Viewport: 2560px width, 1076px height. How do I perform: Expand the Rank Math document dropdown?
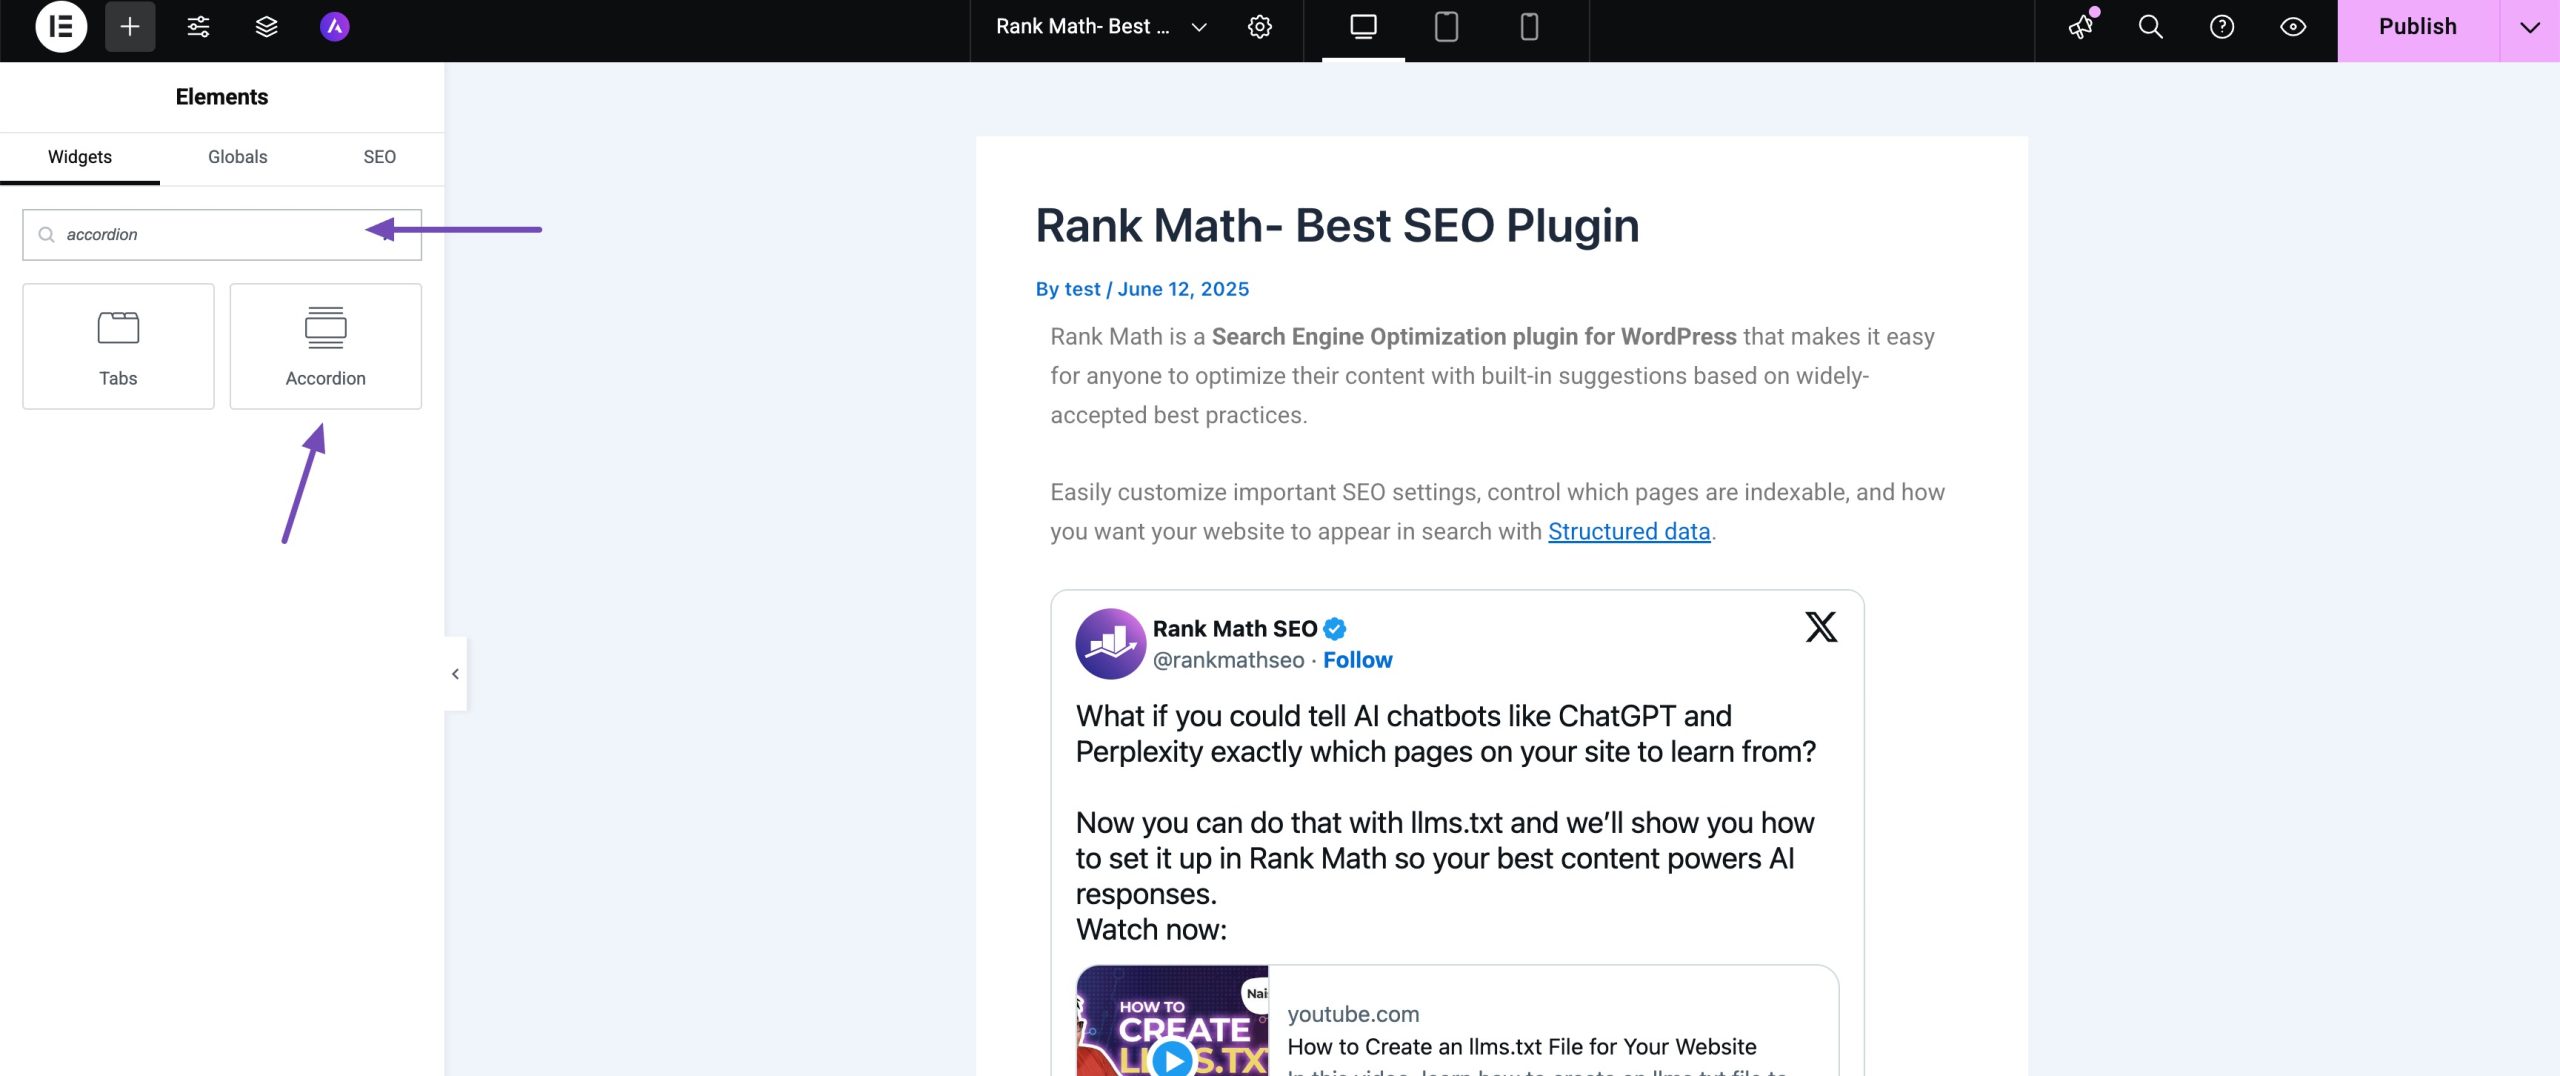pos(1199,27)
